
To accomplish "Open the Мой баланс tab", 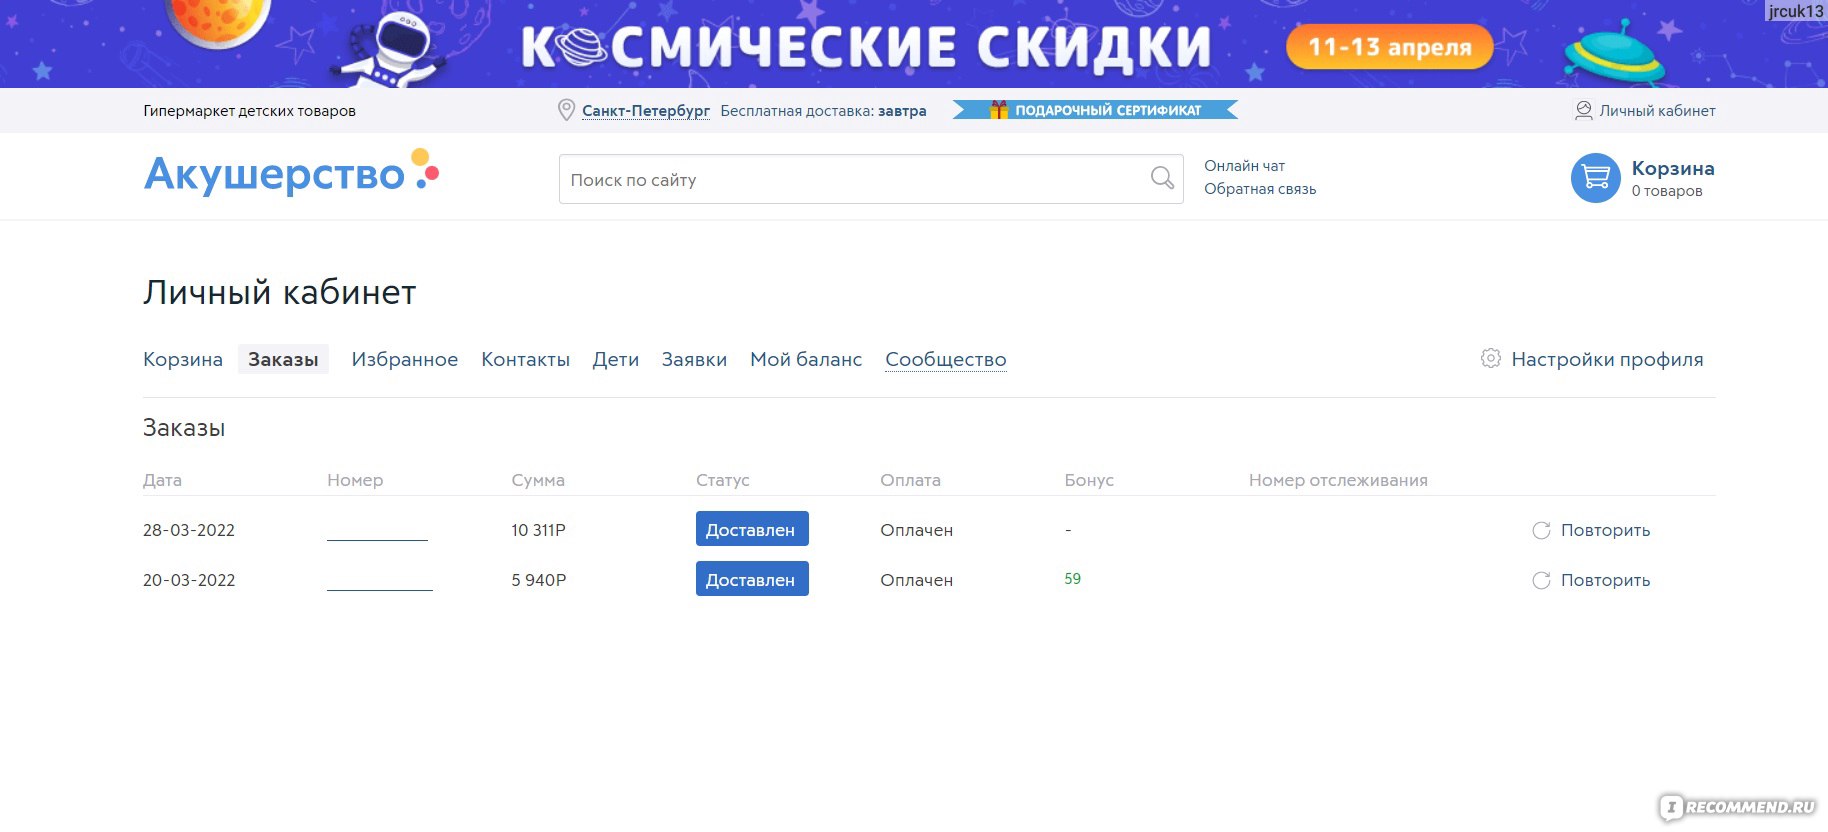I will point(806,359).
